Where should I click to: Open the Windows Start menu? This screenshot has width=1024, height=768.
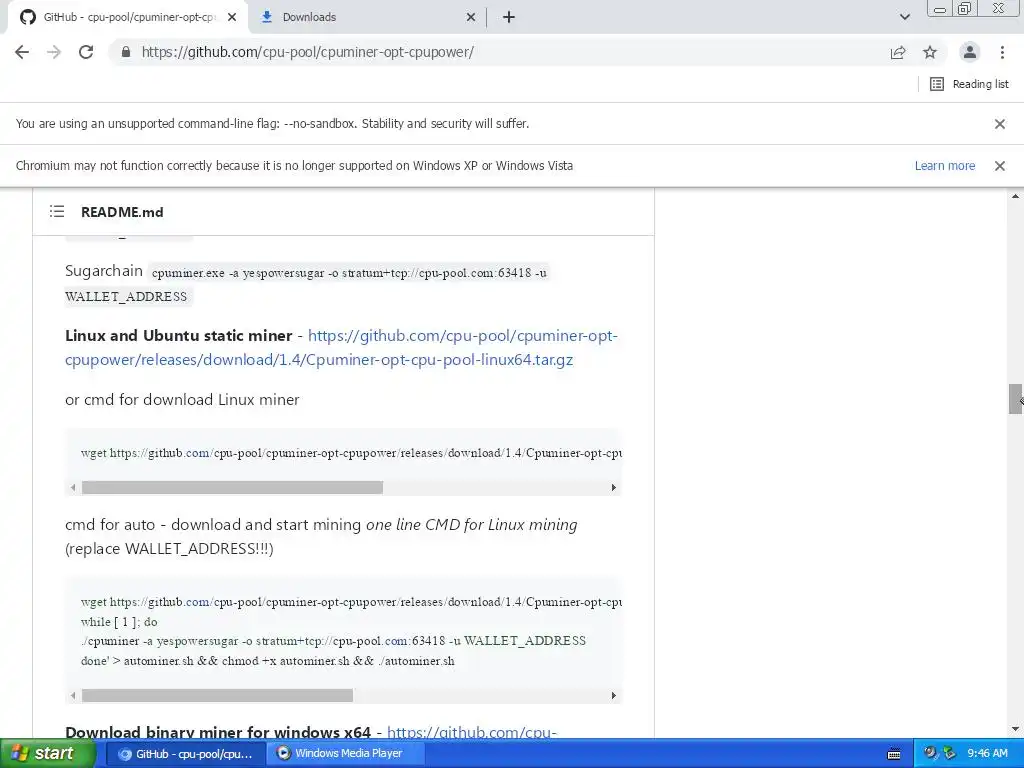[x=47, y=753]
